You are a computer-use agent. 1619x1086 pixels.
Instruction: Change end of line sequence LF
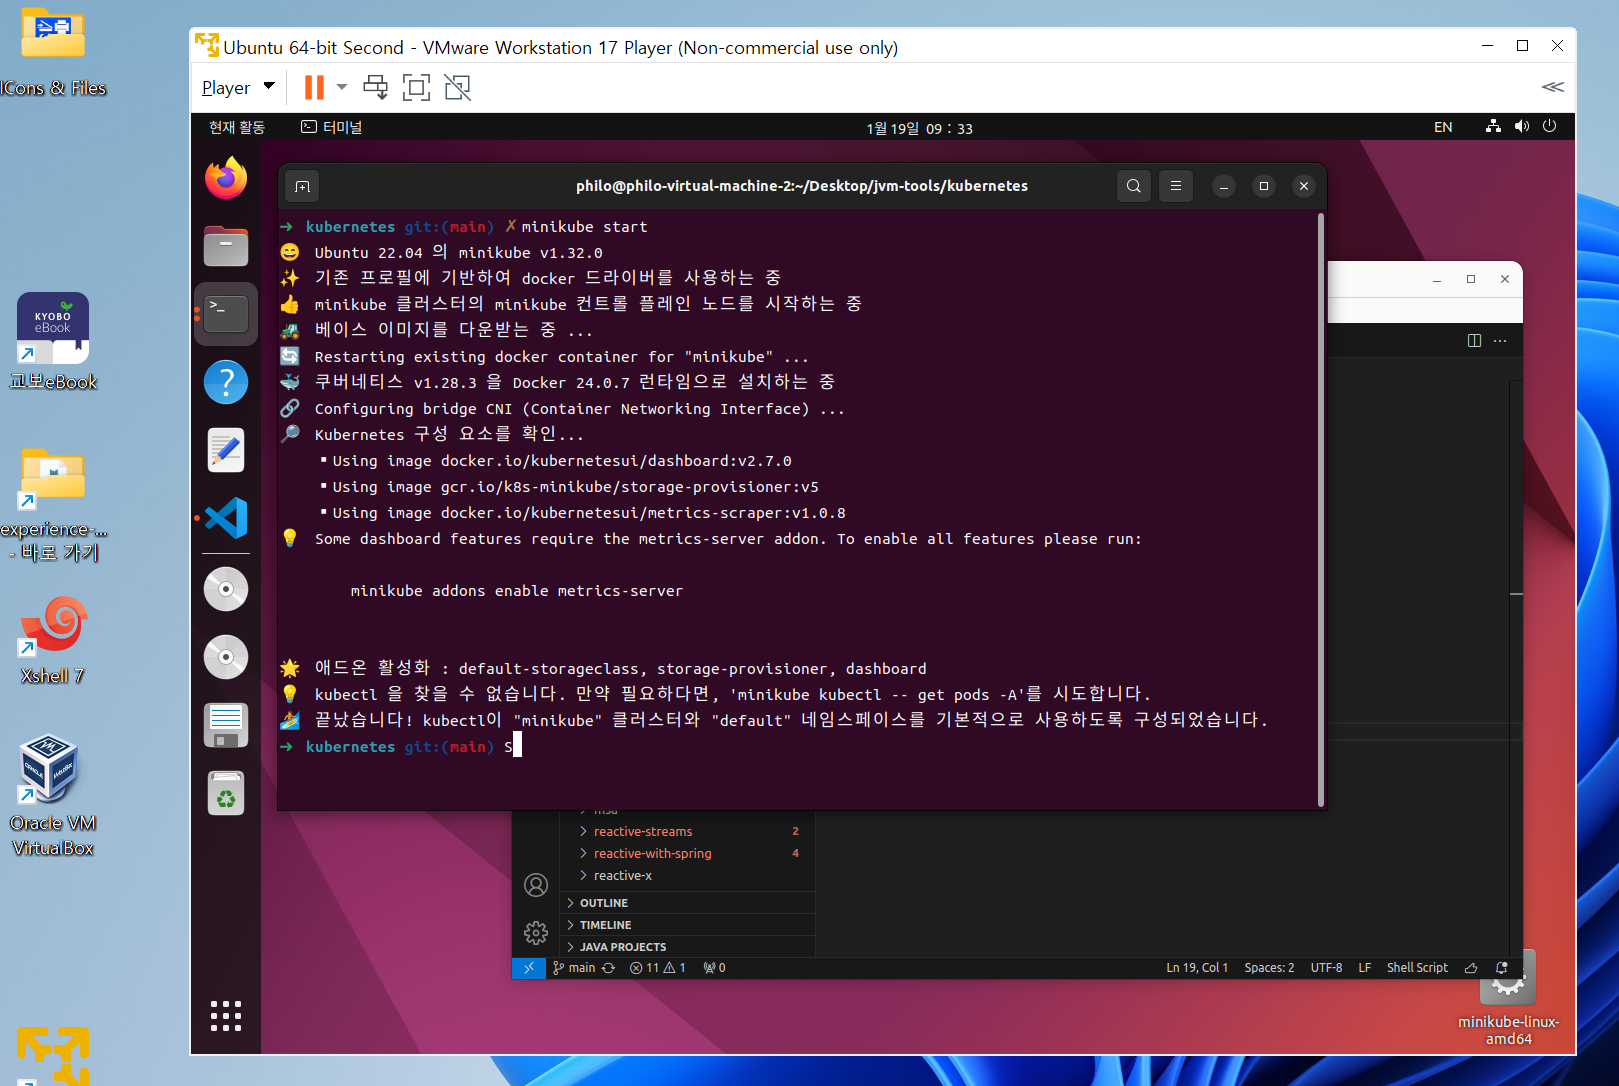click(1364, 968)
